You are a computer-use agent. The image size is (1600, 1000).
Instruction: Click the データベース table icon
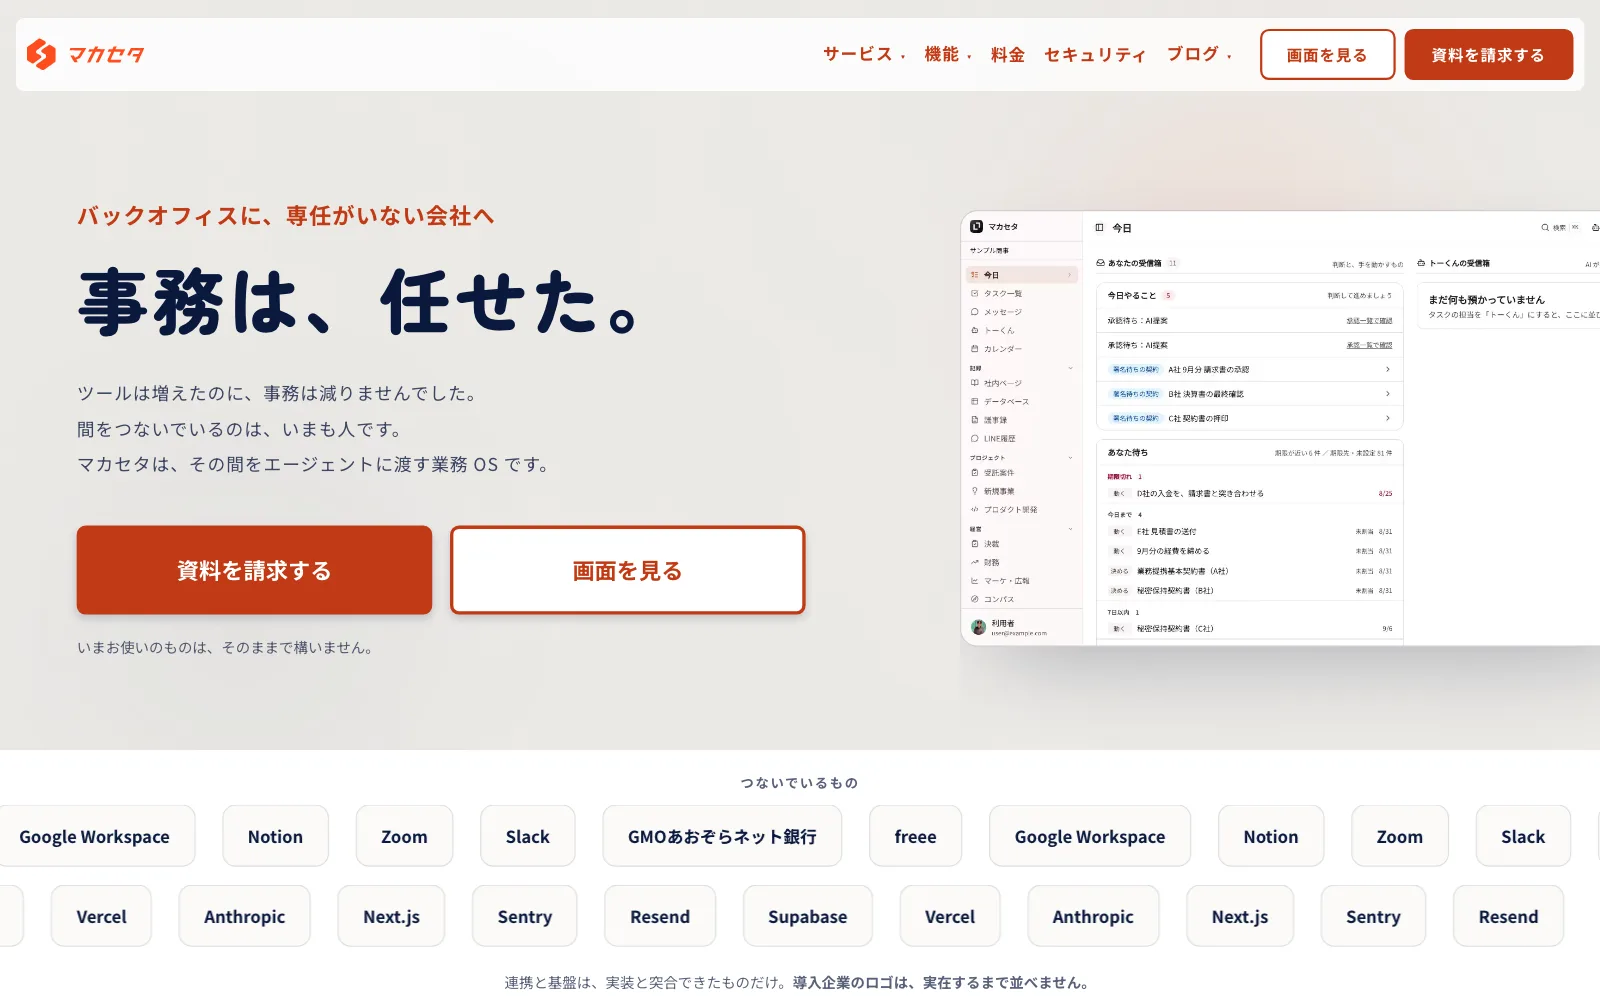coord(974,402)
